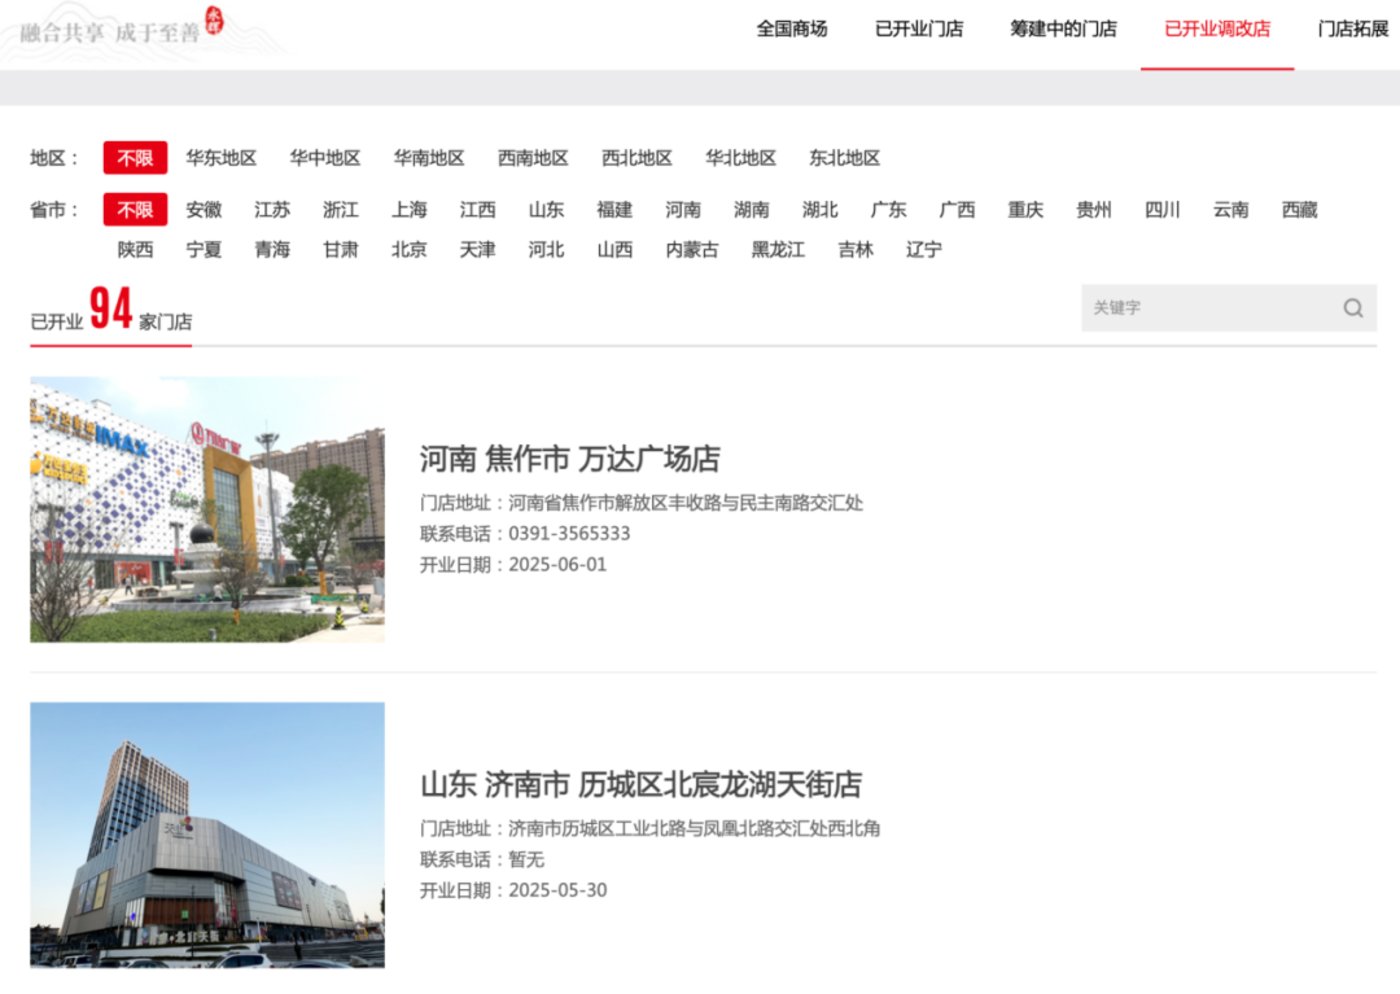Filter stores by 山东 province
Viewport: 1400px width, 994px height.
tap(546, 210)
